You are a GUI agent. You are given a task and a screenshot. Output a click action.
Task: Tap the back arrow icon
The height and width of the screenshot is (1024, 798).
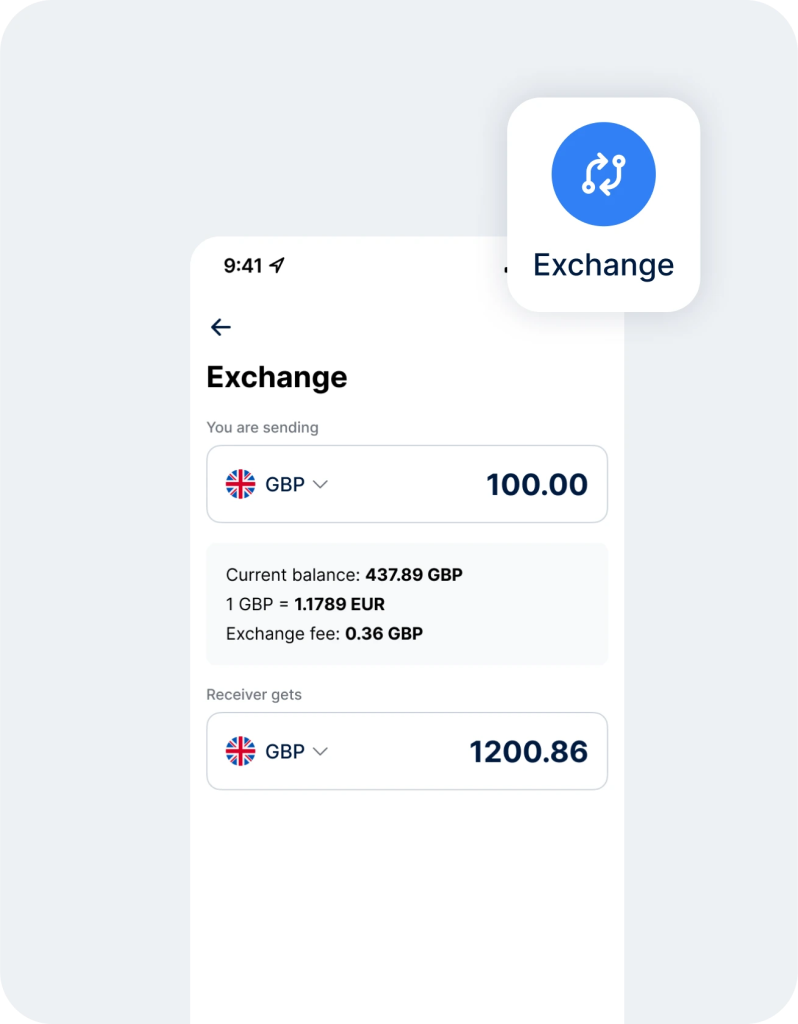(221, 327)
